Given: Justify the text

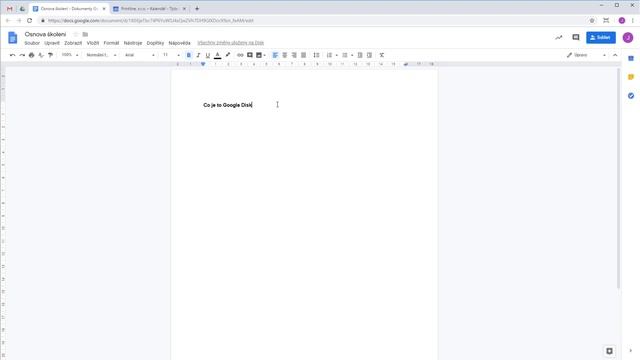Looking at the screenshot, I should tap(303, 55).
